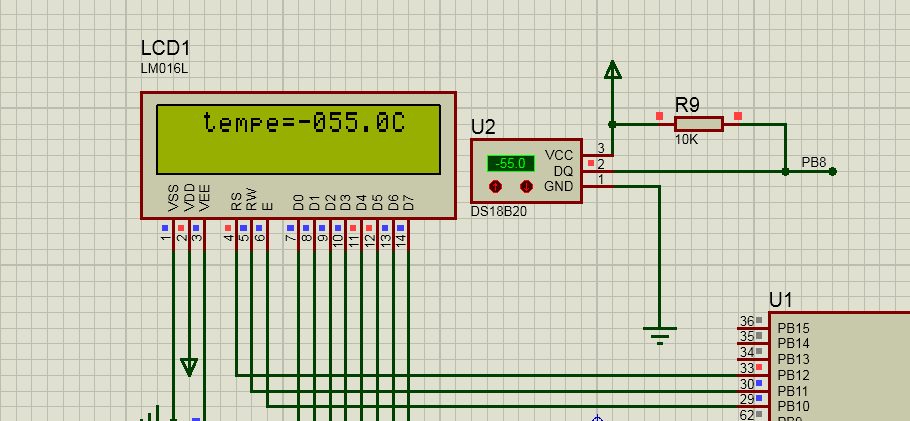Select the DS18B20 -55.0 temperature readout
Screen dimensions: 910x421
click(510, 164)
